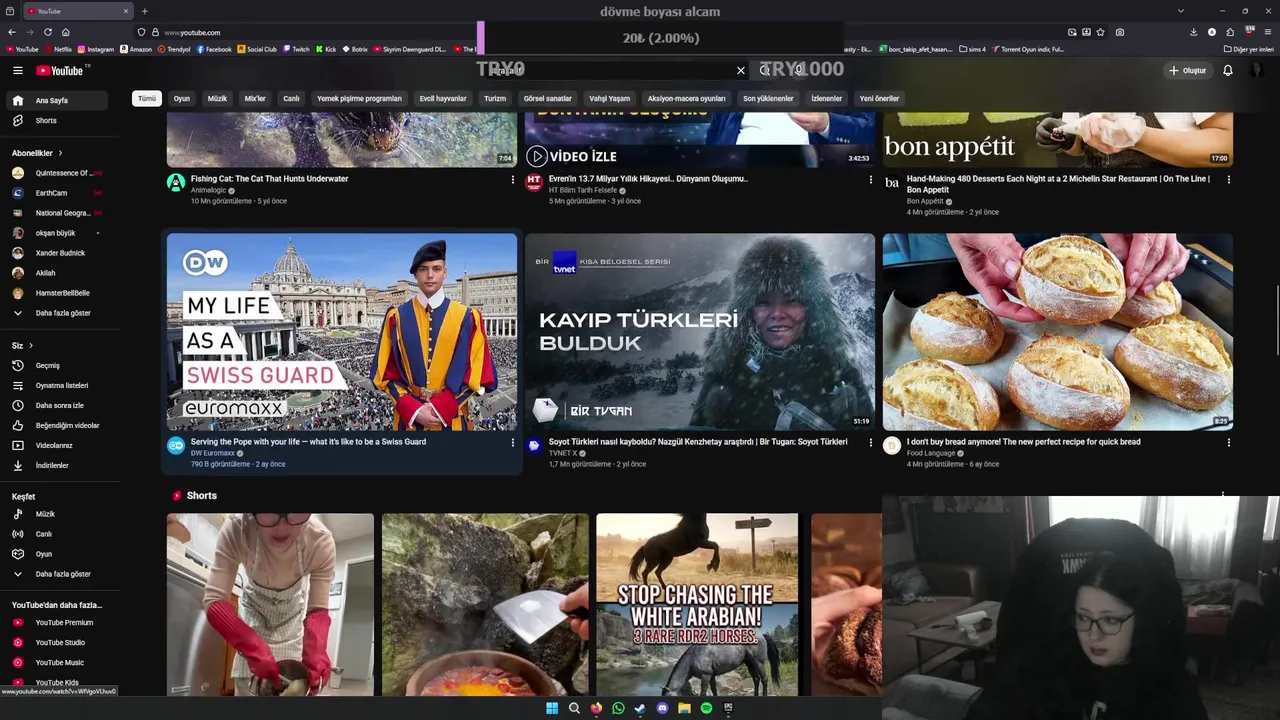Screen dimensions: 1280x720
Task: Open EarthCam subscription channel
Action: click(x=60, y=193)
